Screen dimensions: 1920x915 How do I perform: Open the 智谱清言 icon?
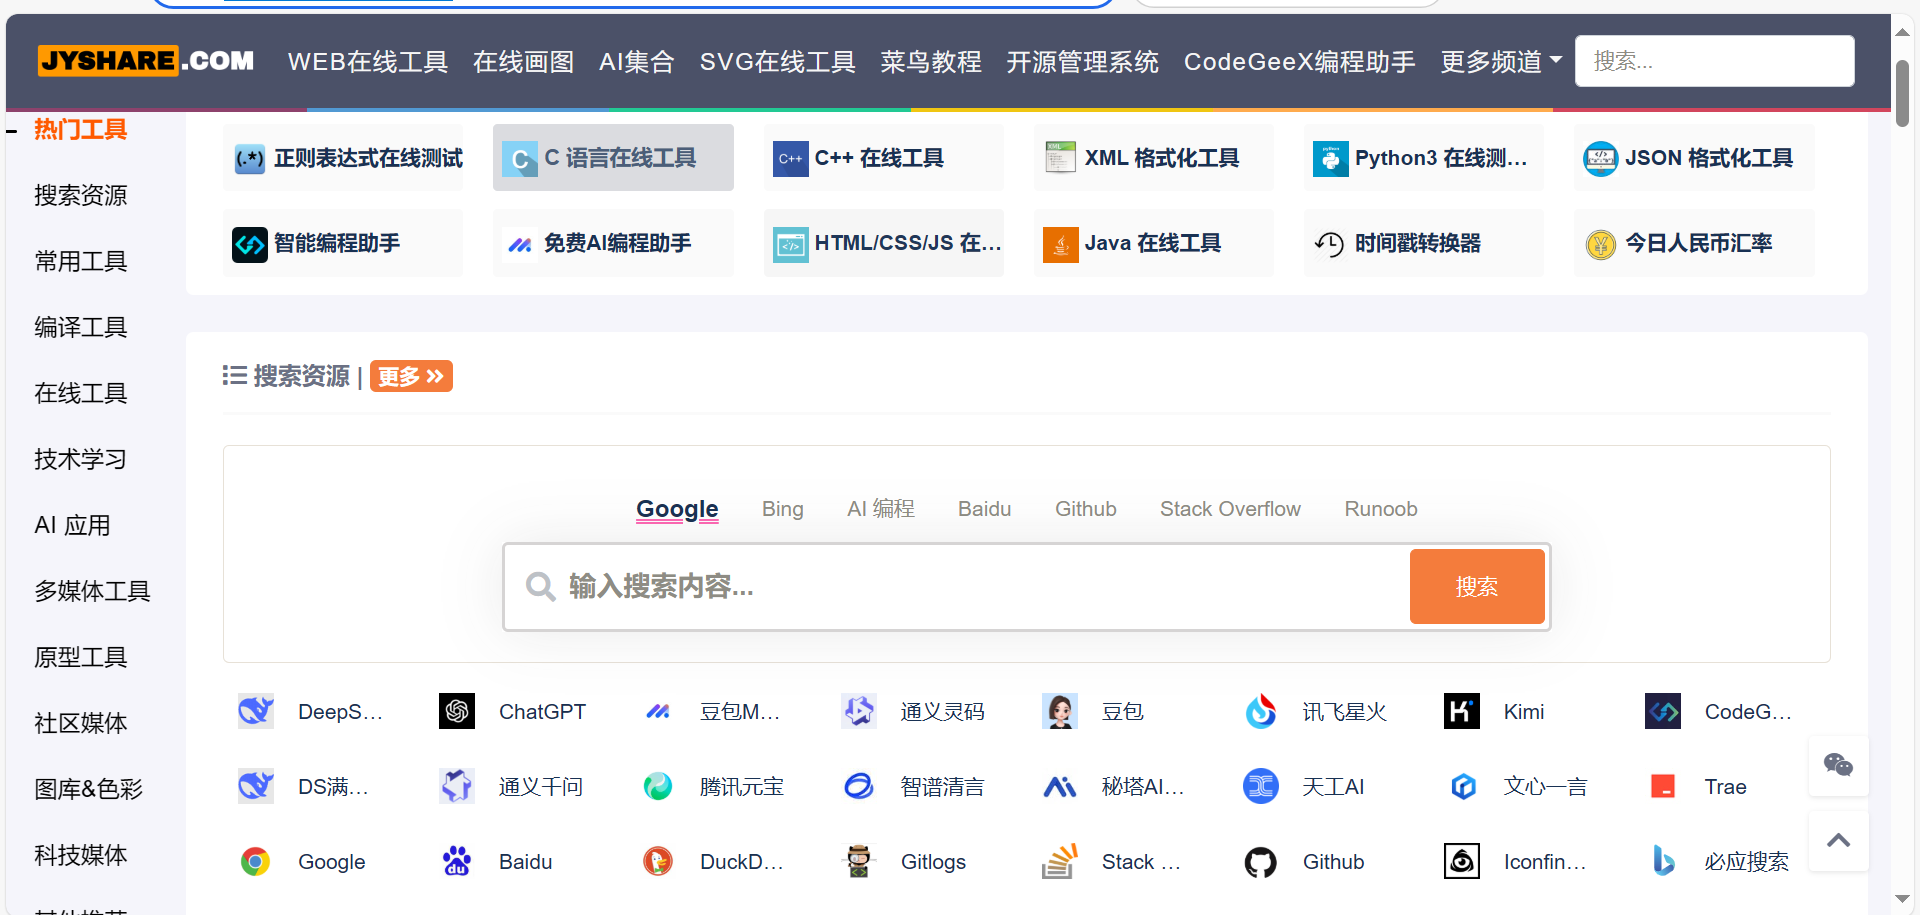859,786
